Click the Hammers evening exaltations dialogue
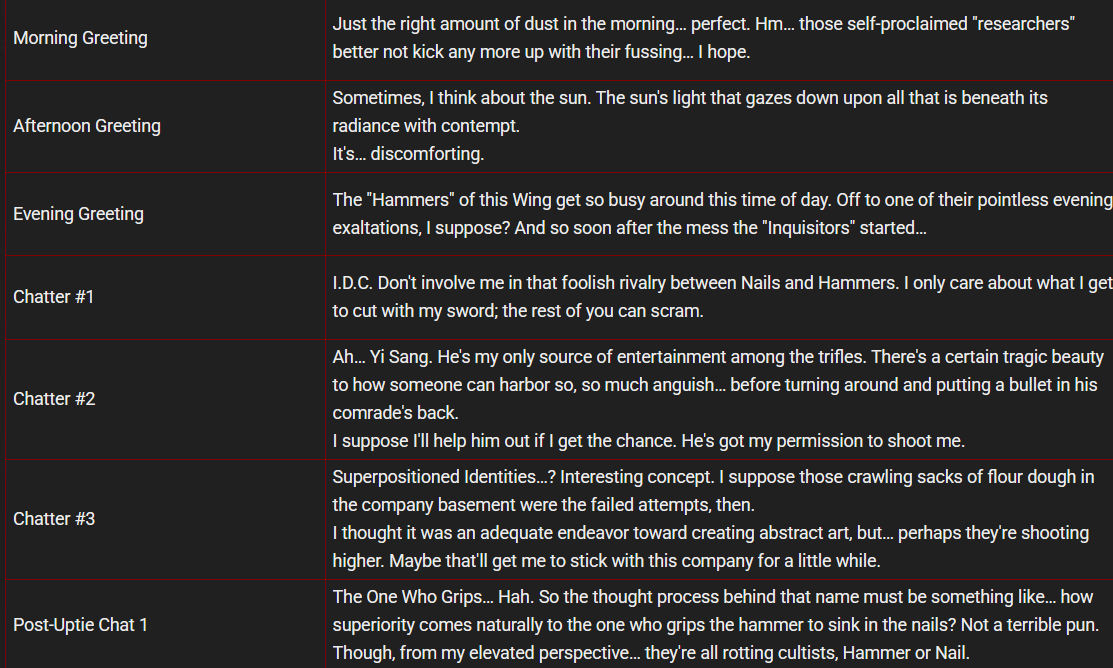Screen dimensions: 1113x668 coord(720,200)
